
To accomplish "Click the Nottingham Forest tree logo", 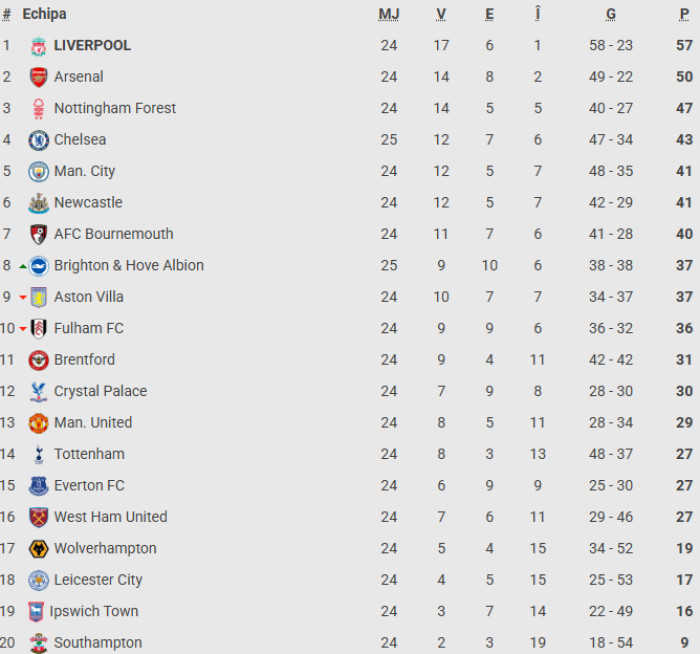I will 38,108.
